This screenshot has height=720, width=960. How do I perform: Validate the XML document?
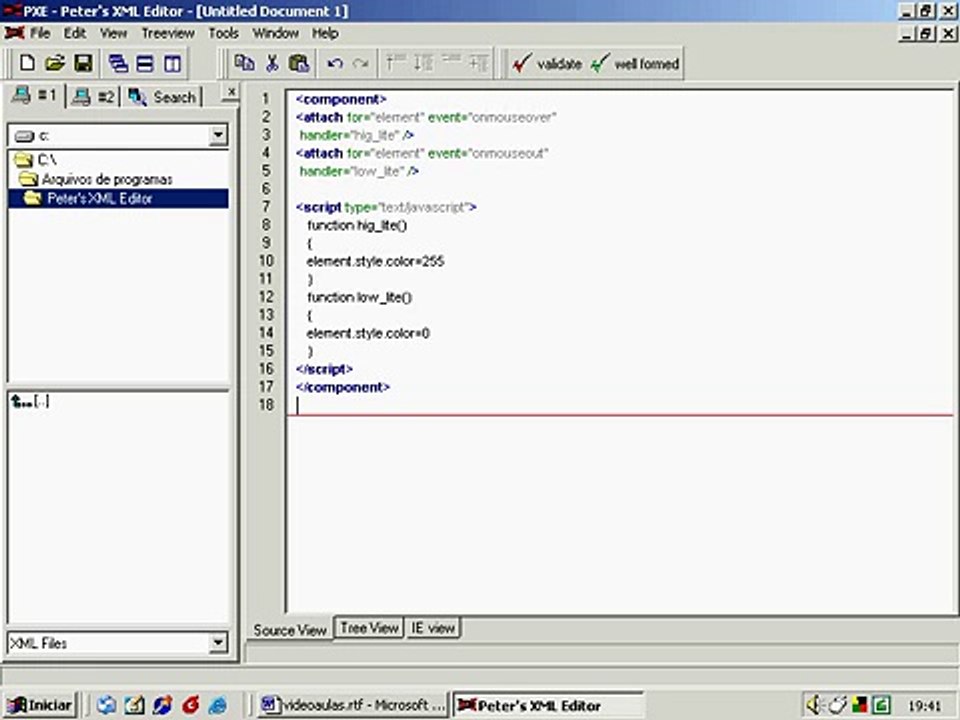coord(547,63)
